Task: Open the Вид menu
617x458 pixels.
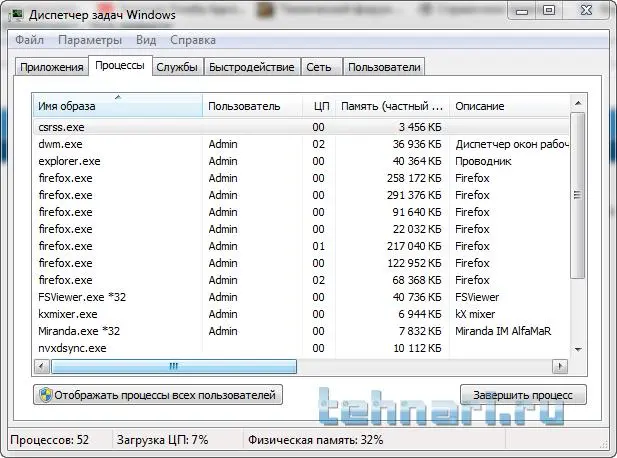Action: [146, 40]
